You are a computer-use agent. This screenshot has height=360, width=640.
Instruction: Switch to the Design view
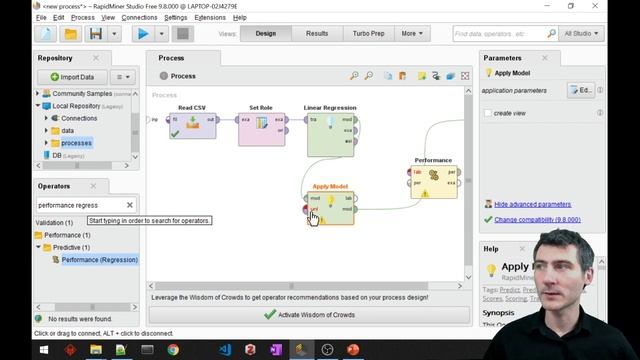tap(266, 33)
